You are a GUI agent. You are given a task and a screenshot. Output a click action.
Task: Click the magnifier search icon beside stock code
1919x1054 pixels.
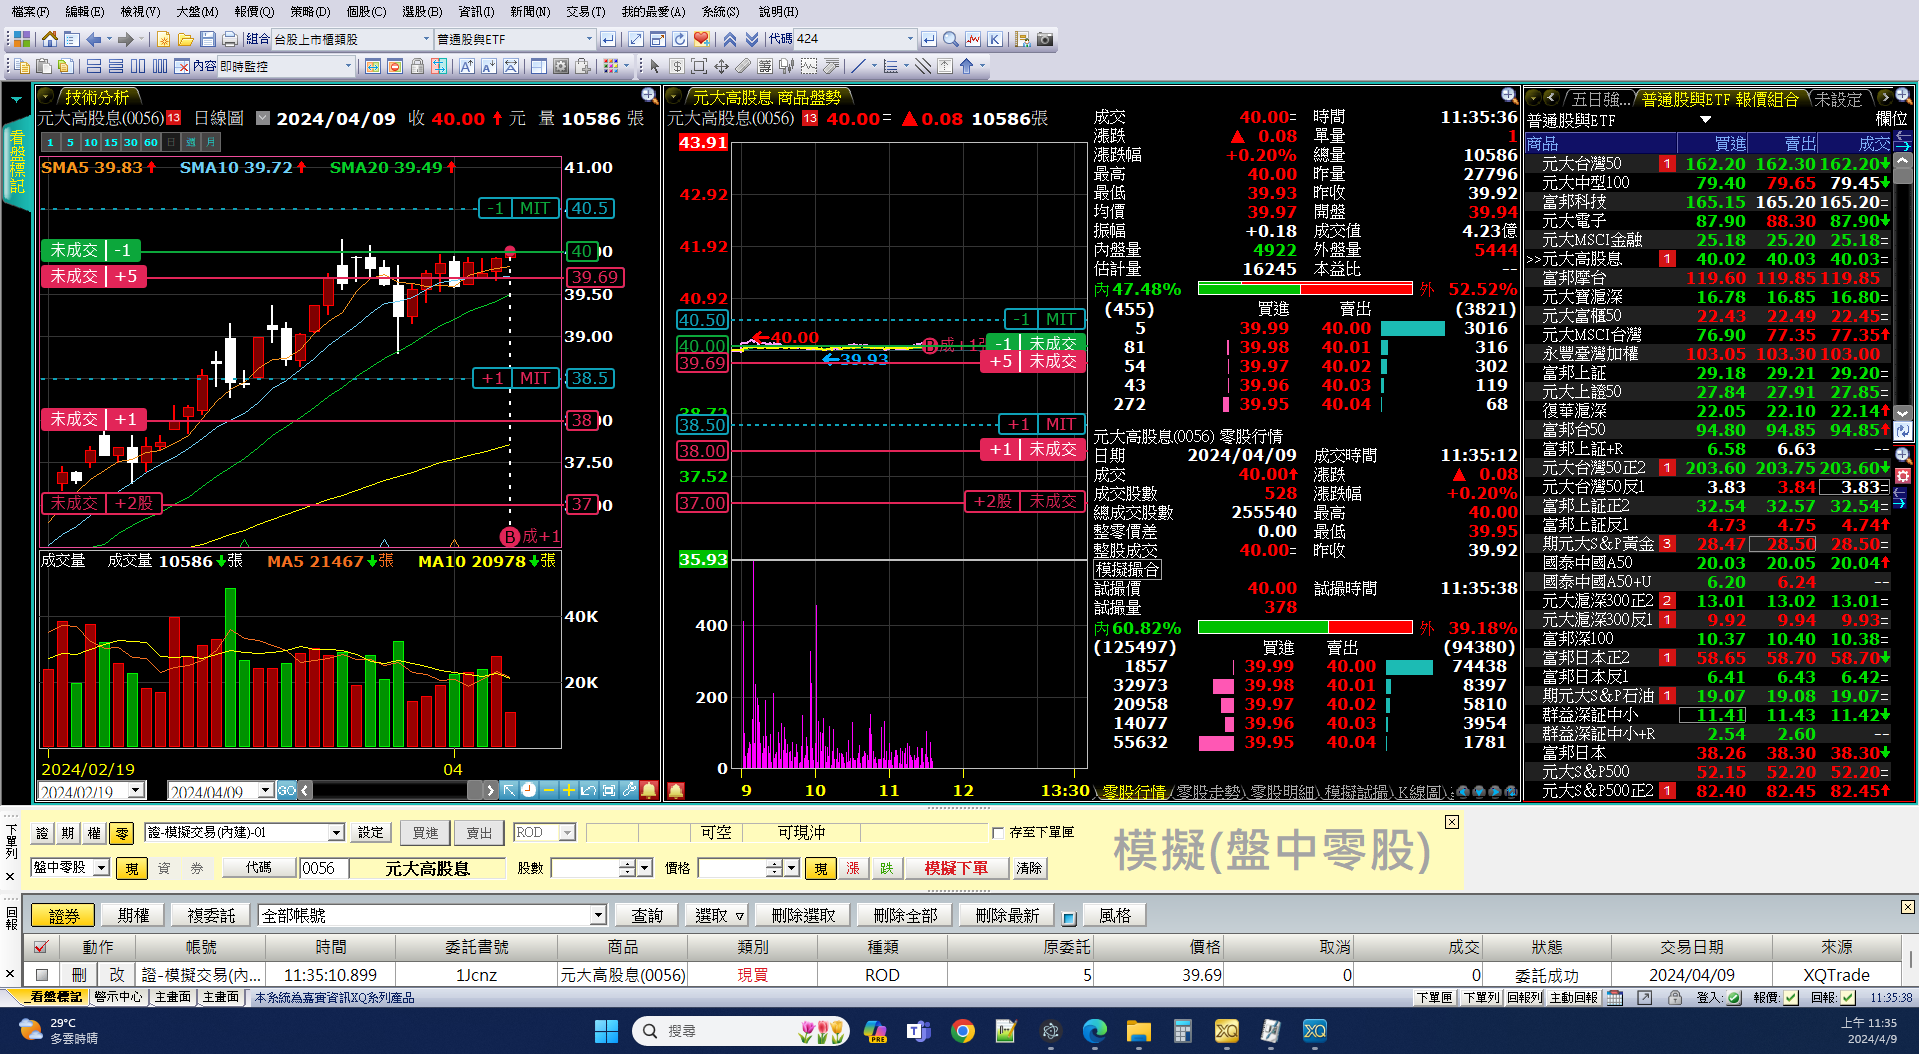[x=951, y=39]
